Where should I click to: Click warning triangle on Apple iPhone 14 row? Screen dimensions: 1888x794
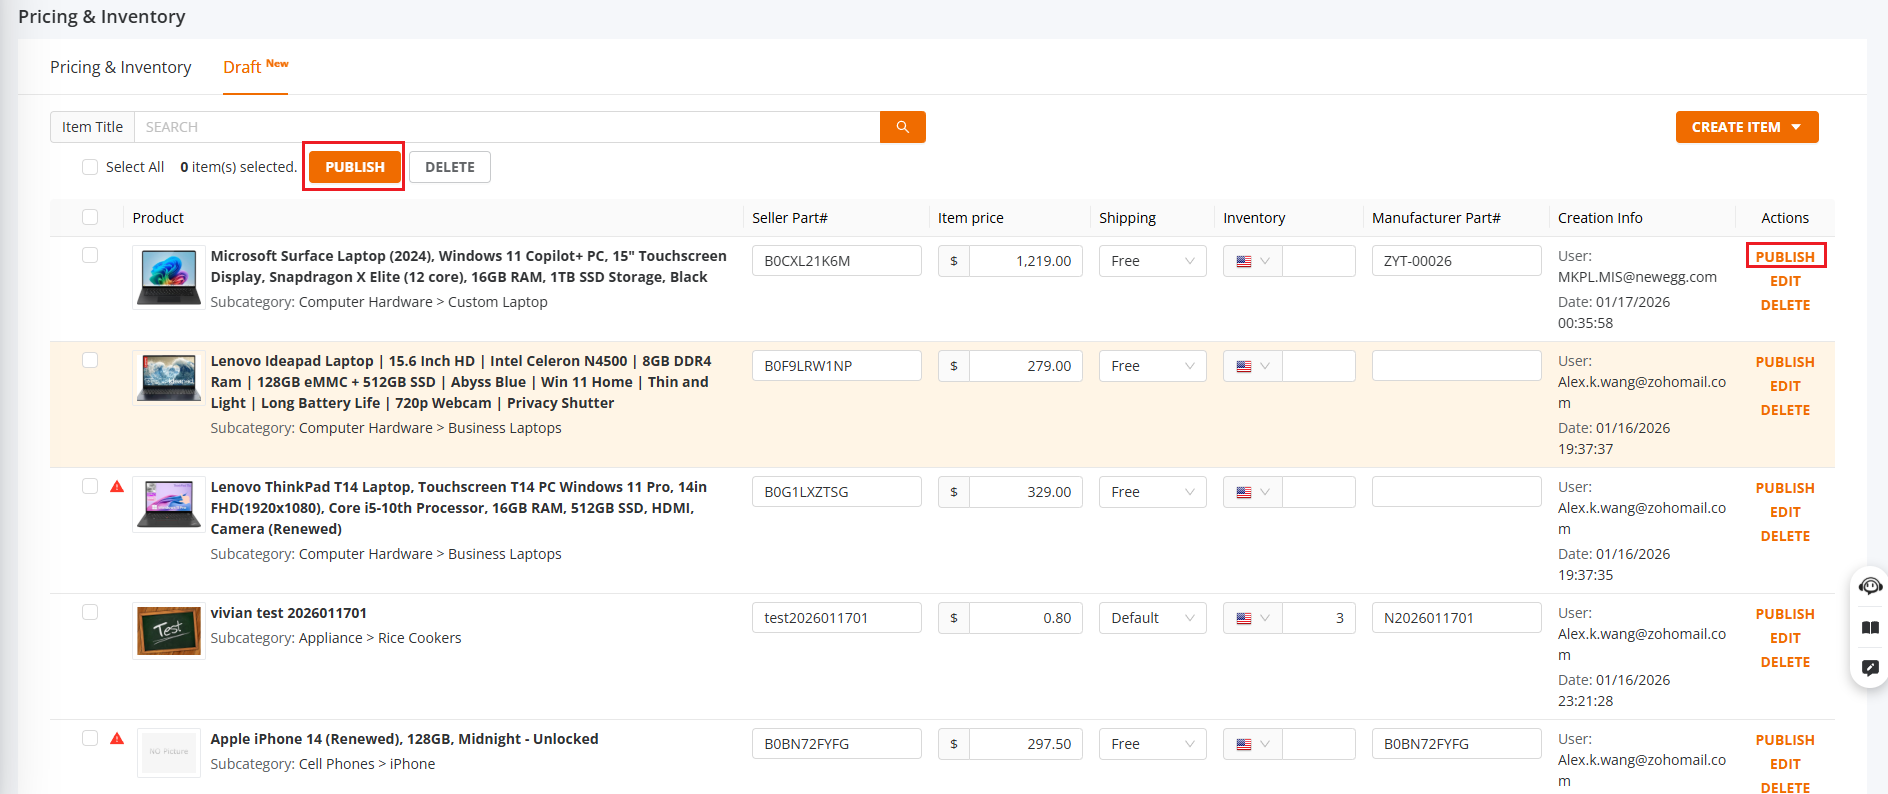click(117, 739)
